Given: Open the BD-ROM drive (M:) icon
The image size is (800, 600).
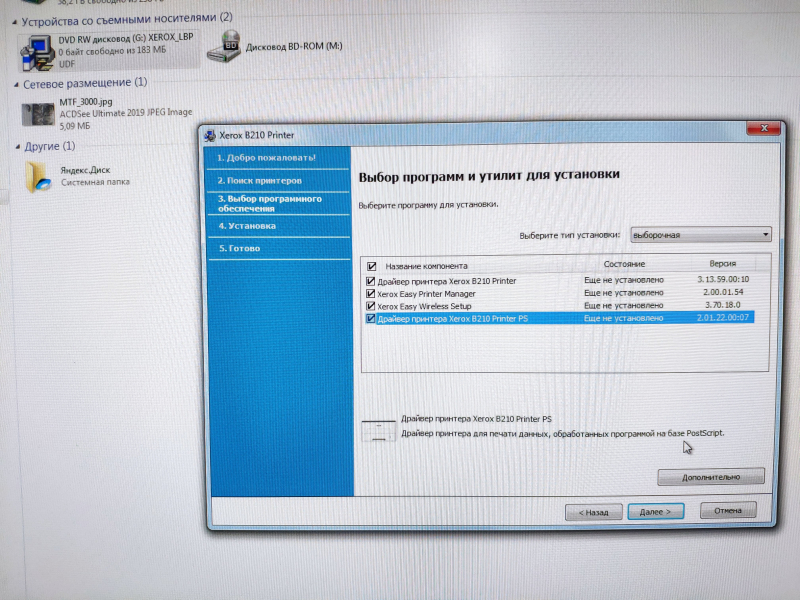Looking at the screenshot, I should [231, 45].
